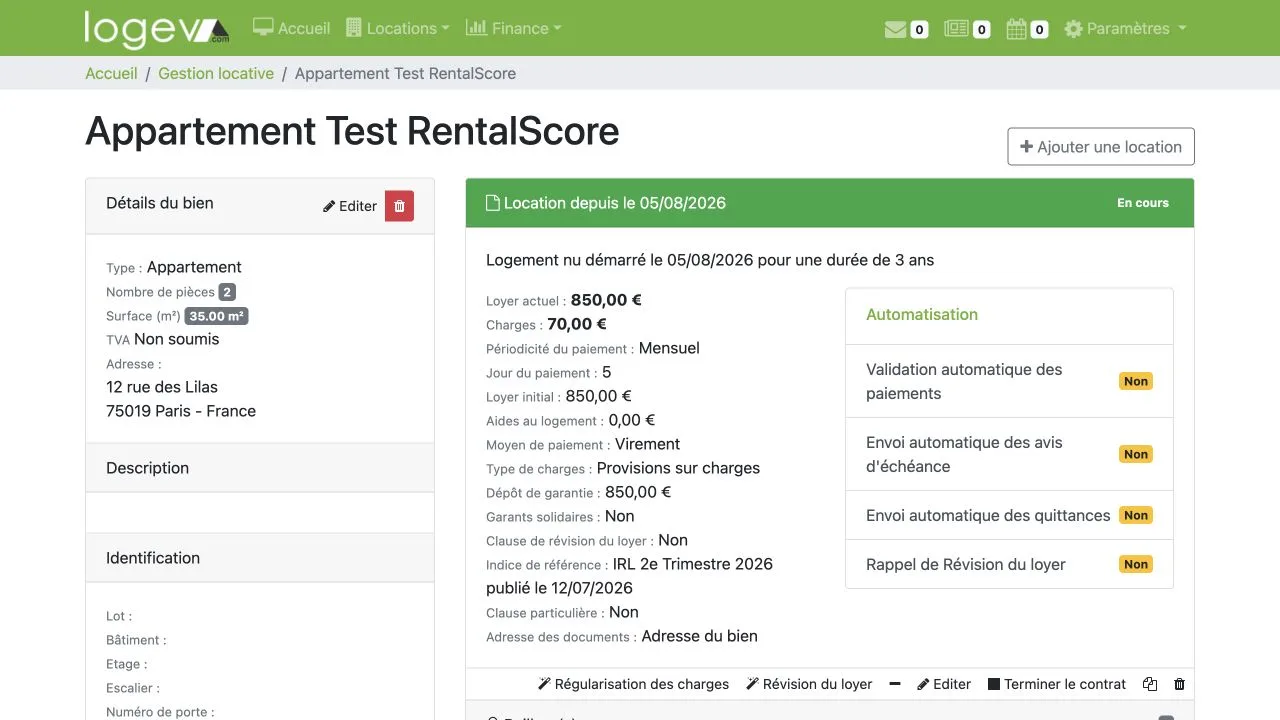Go to Gestion locative breadcrumb
Viewport: 1280px width, 720px height.
click(216, 73)
